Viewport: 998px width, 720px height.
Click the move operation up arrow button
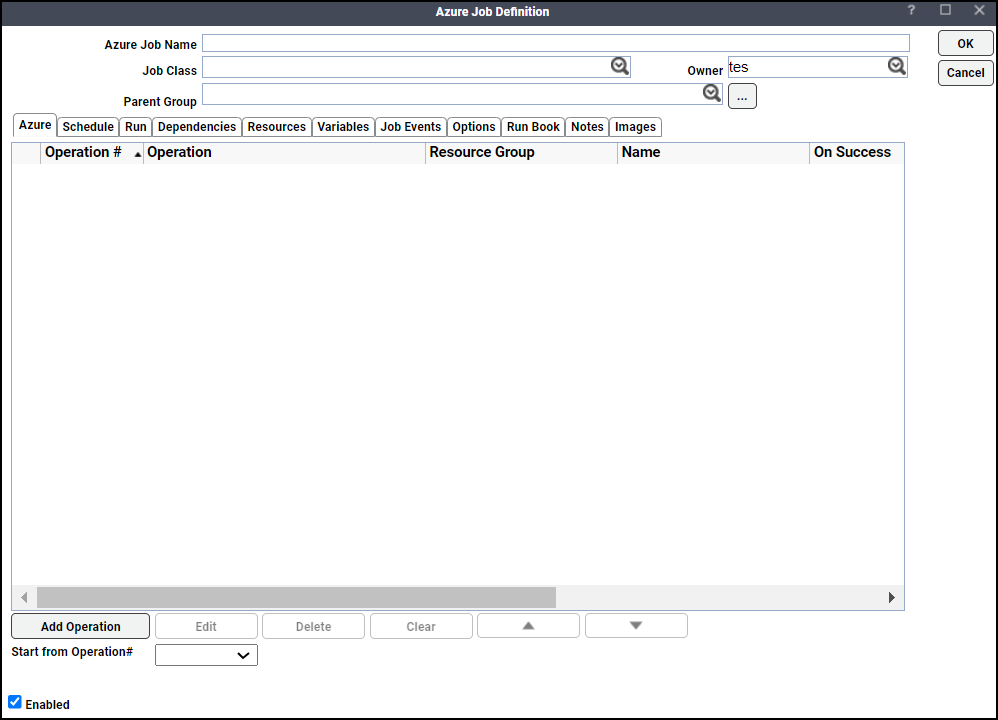[528, 626]
